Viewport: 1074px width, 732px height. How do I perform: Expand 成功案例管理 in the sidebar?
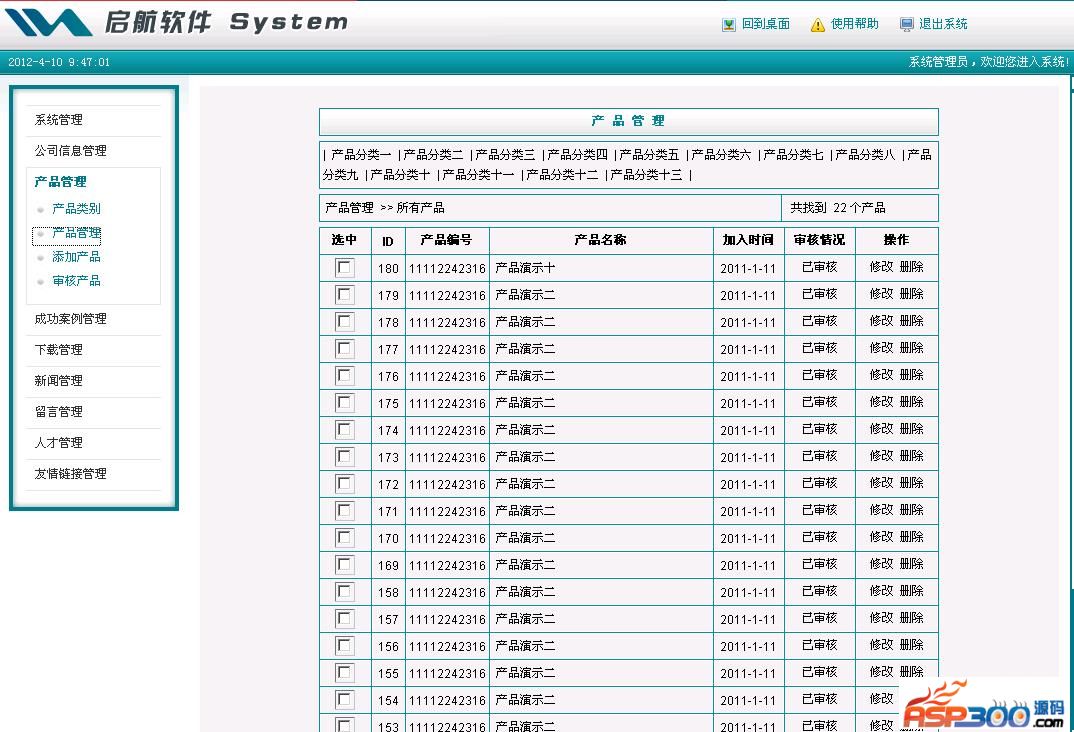[x=70, y=319]
